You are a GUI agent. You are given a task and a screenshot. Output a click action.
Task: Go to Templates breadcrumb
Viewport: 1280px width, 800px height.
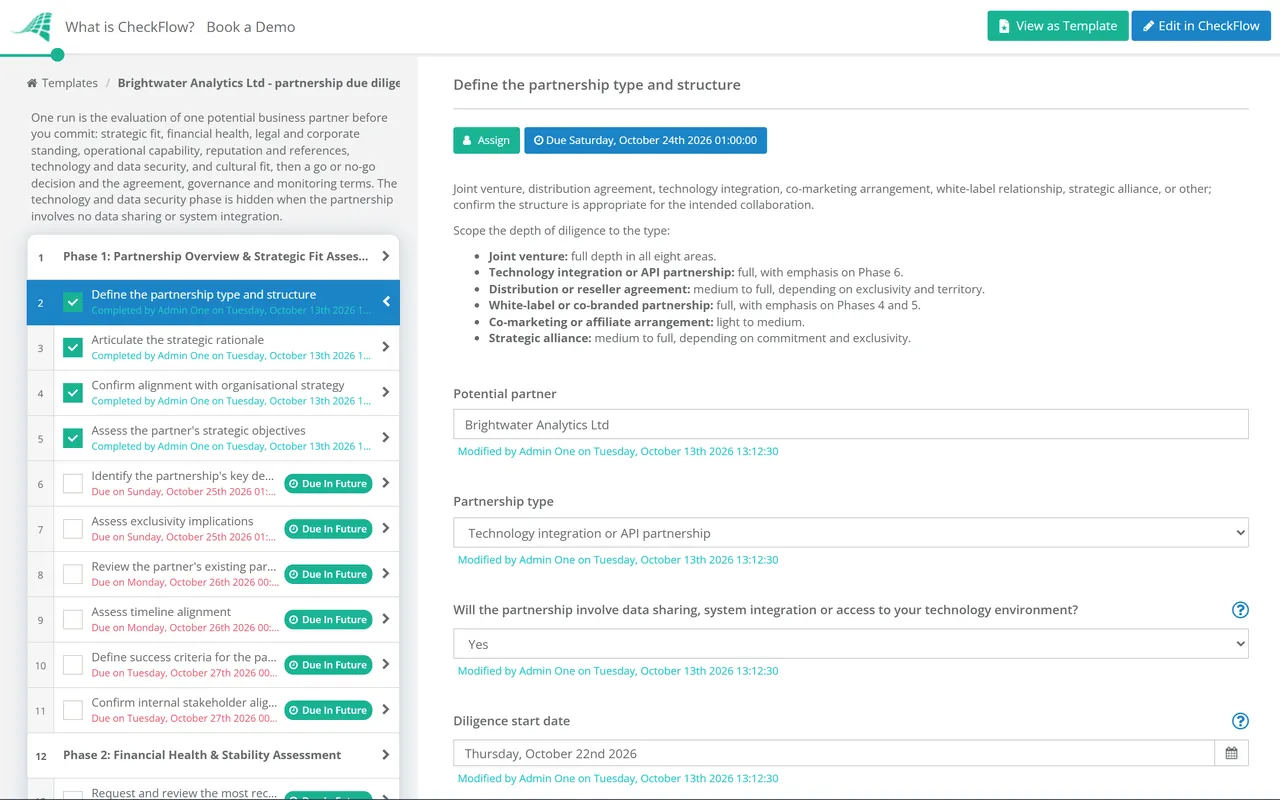pyautogui.click(x=70, y=83)
